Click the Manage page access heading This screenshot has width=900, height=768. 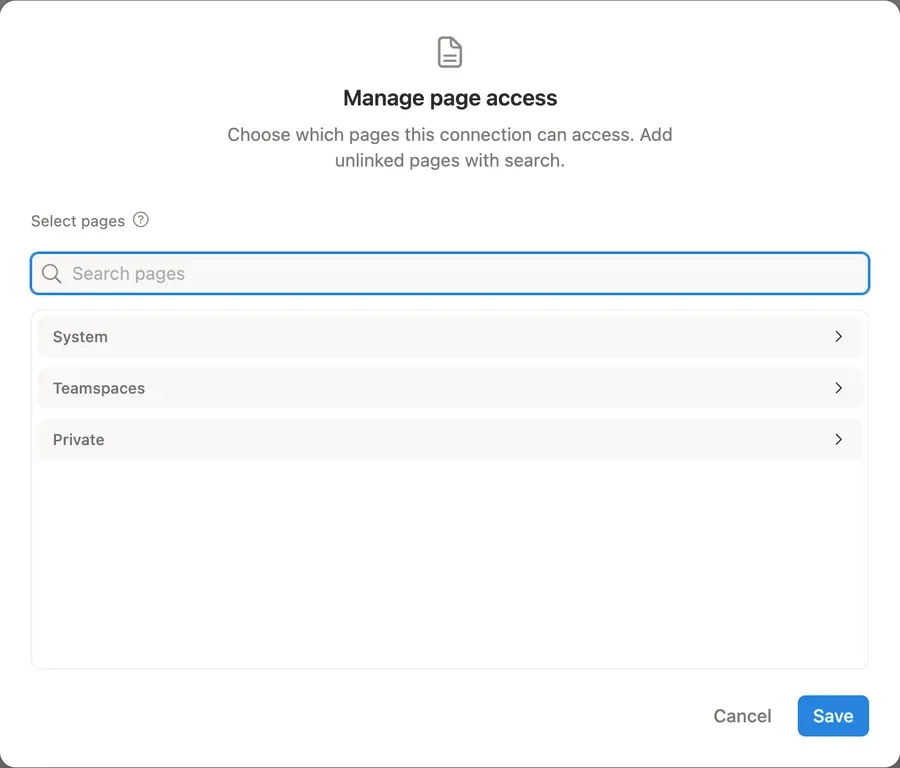[450, 98]
